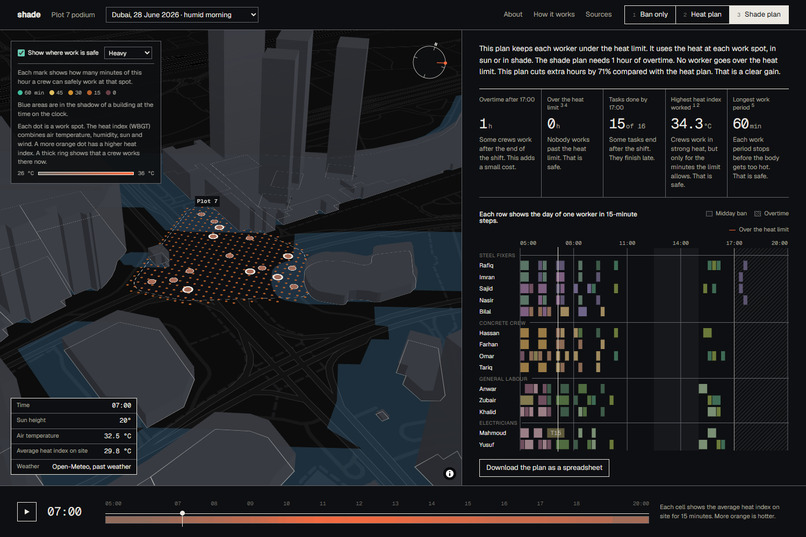Click the Sun height 20° row
Screen dimensions: 806x537
pos(74,420)
